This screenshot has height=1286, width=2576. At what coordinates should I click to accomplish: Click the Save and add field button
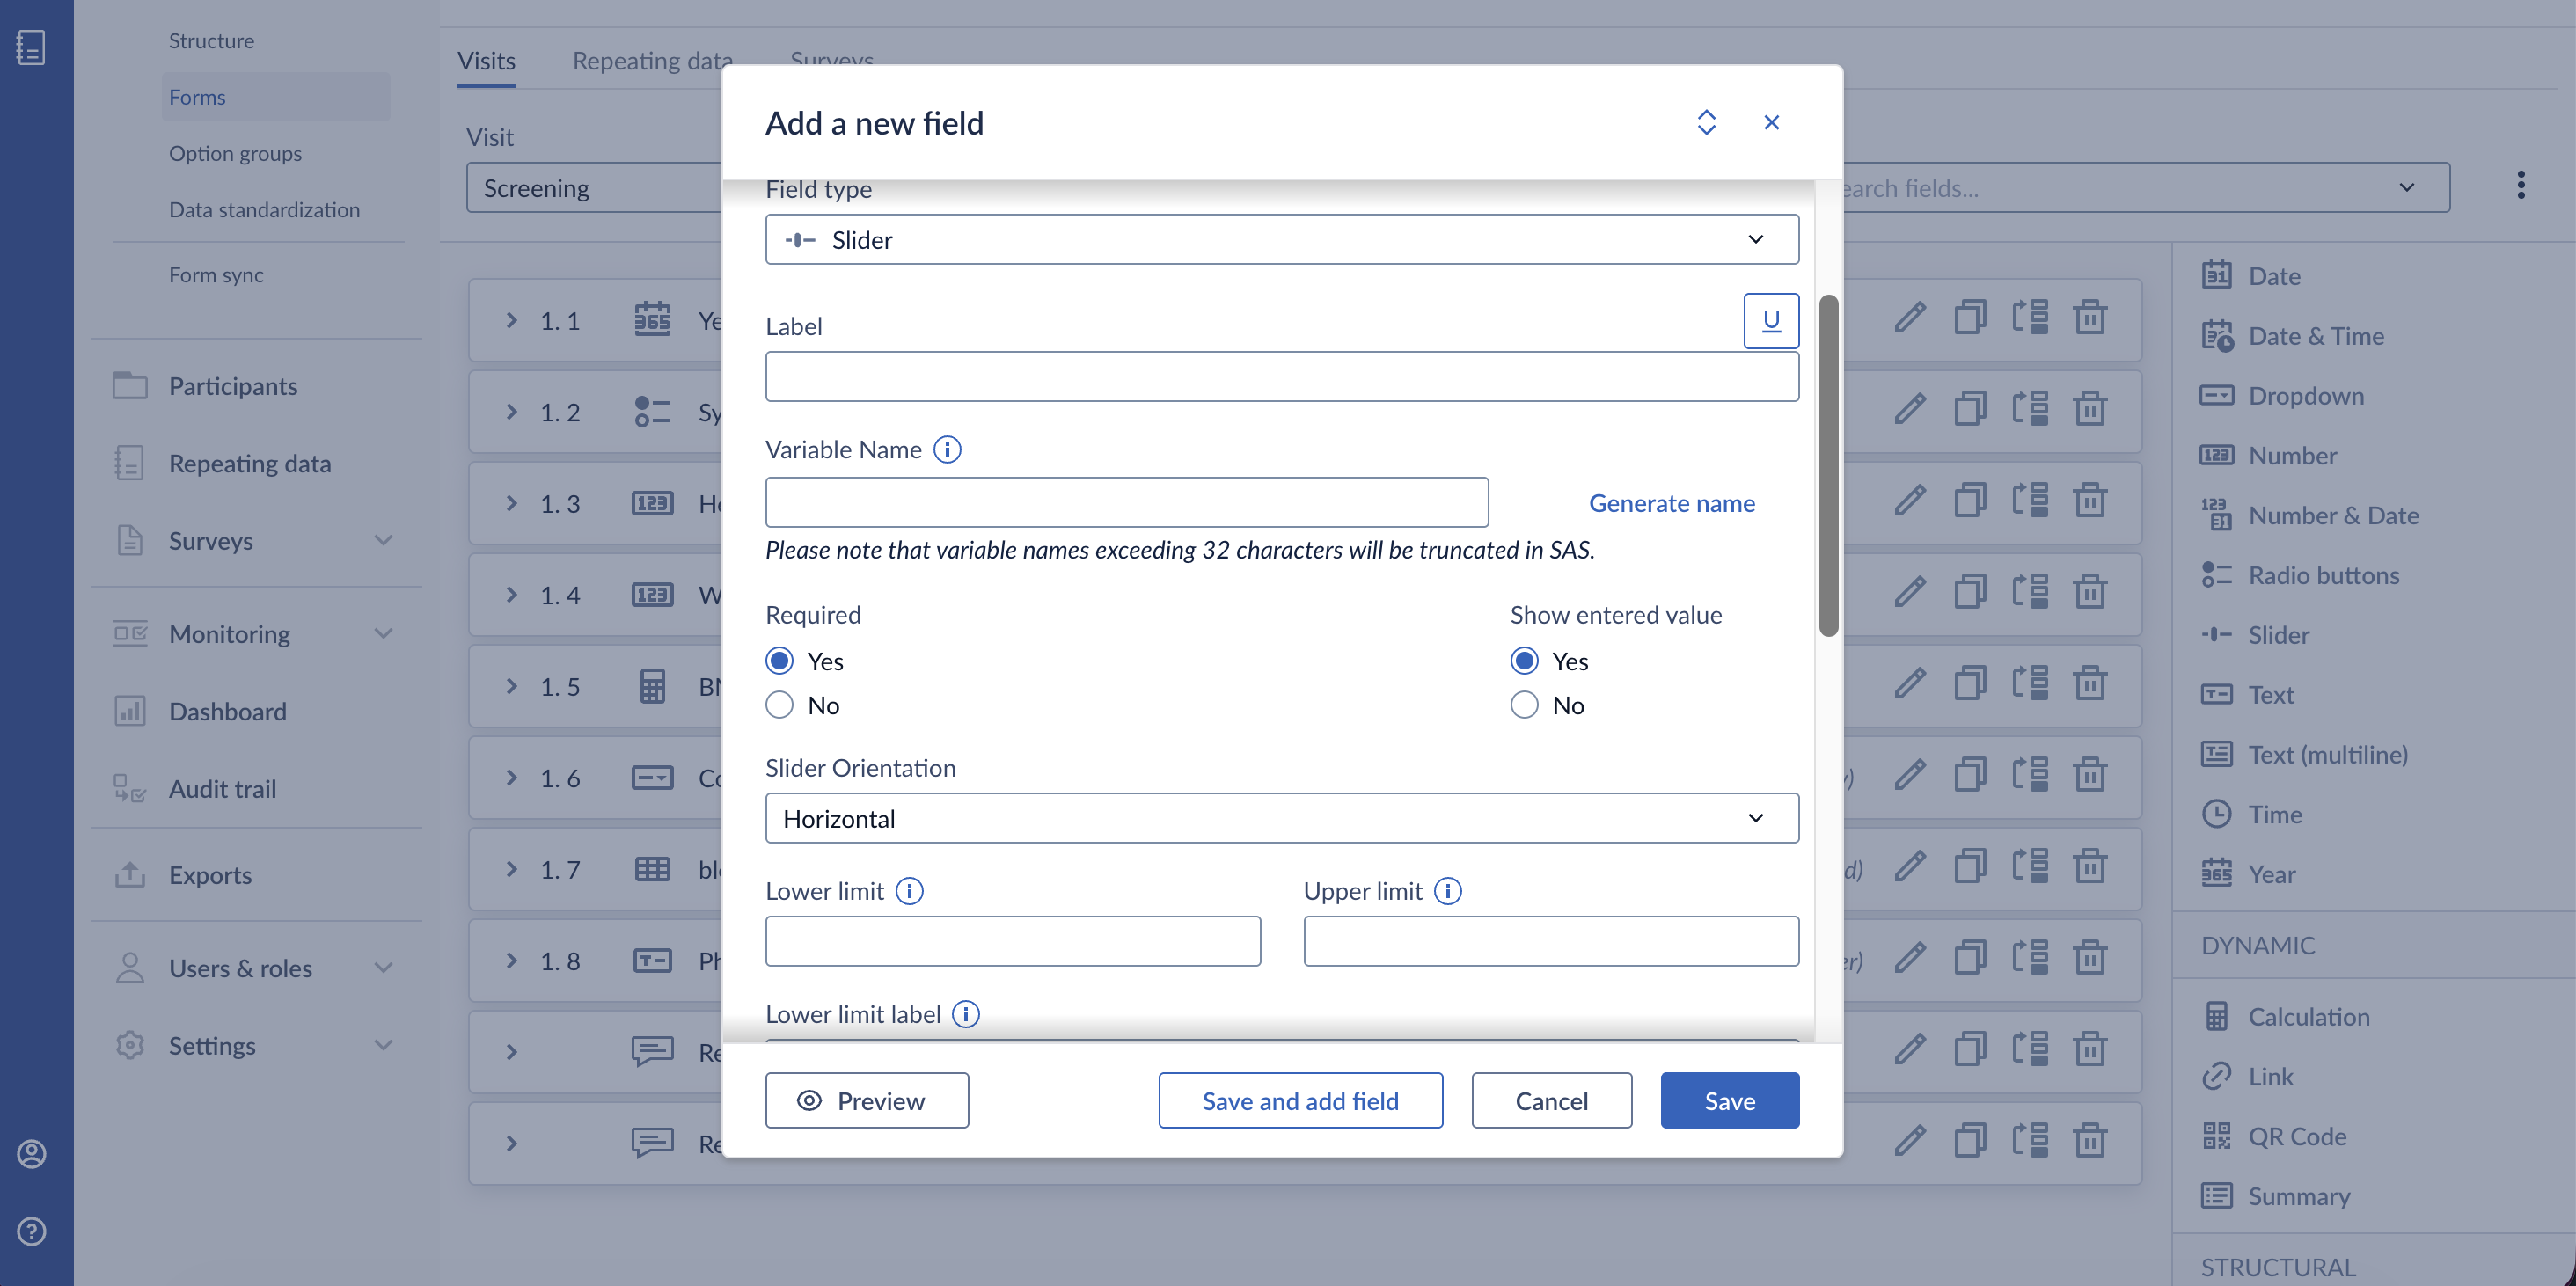tap(1300, 1101)
